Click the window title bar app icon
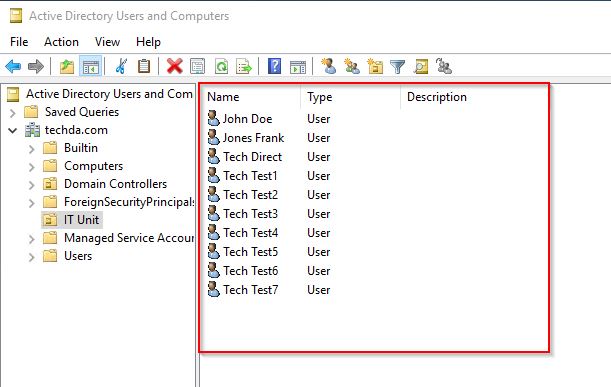Viewport: 611px width, 387px height. coord(16,16)
